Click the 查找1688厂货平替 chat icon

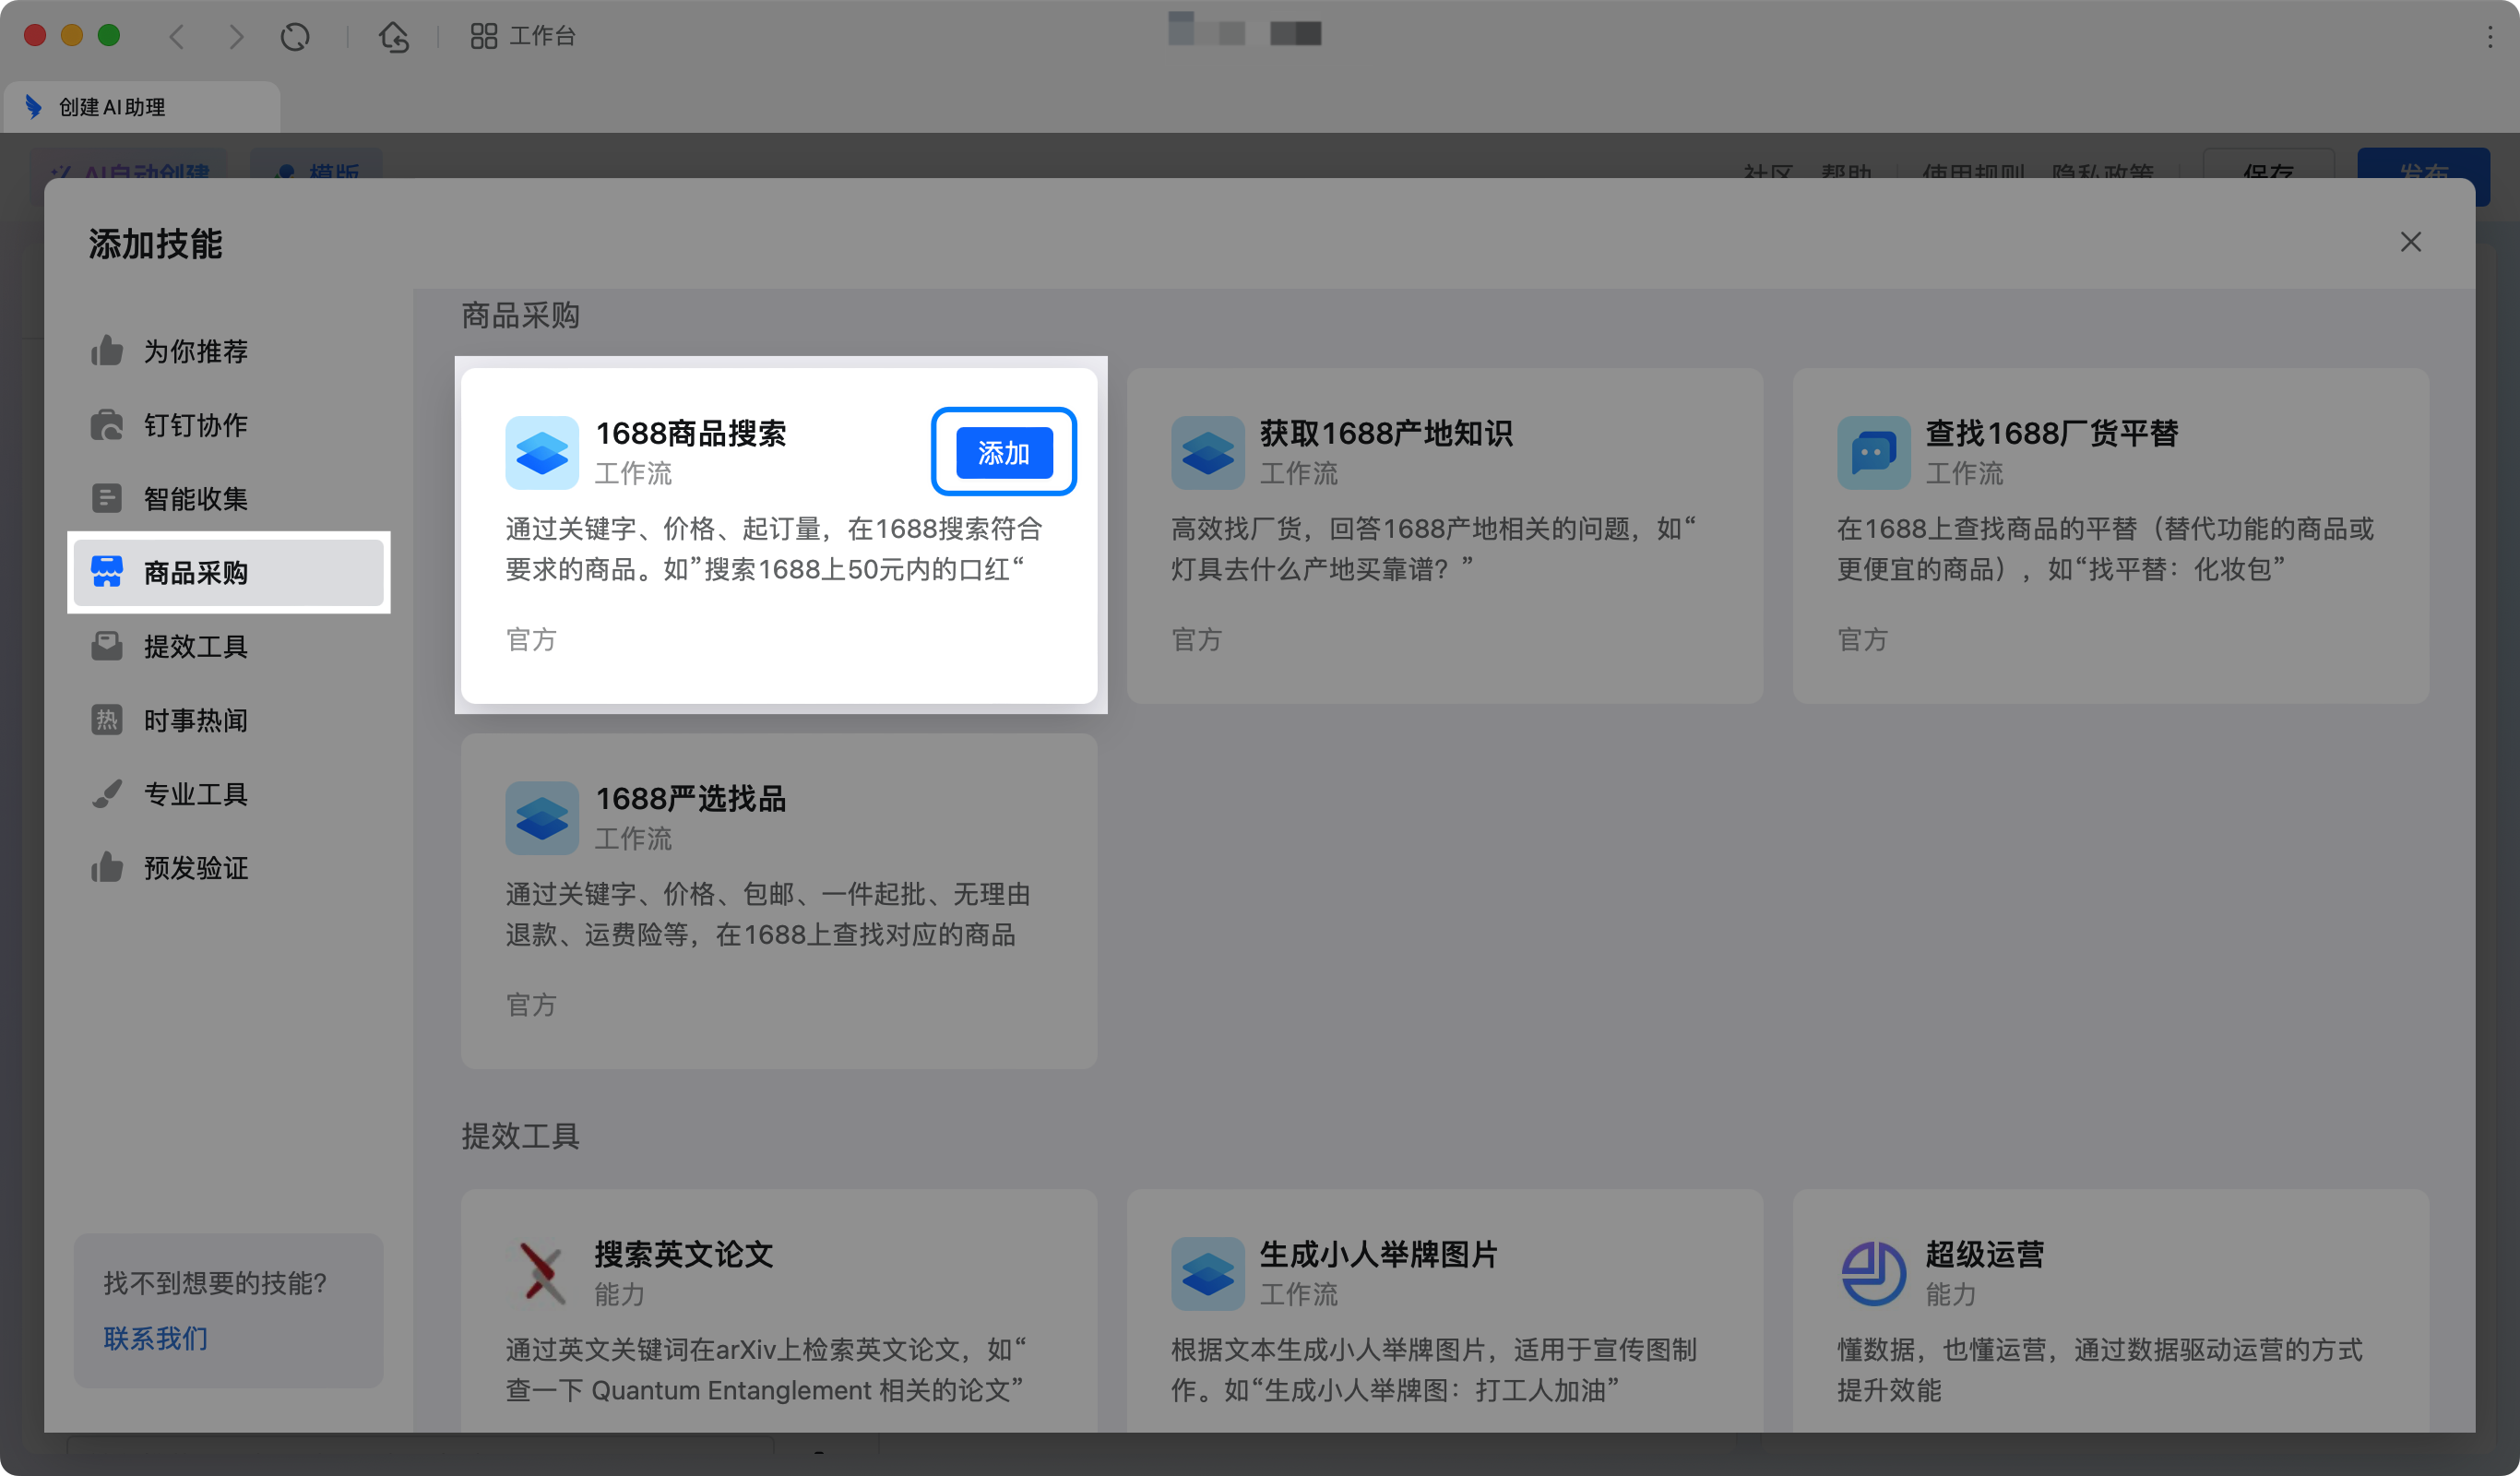(1874, 453)
